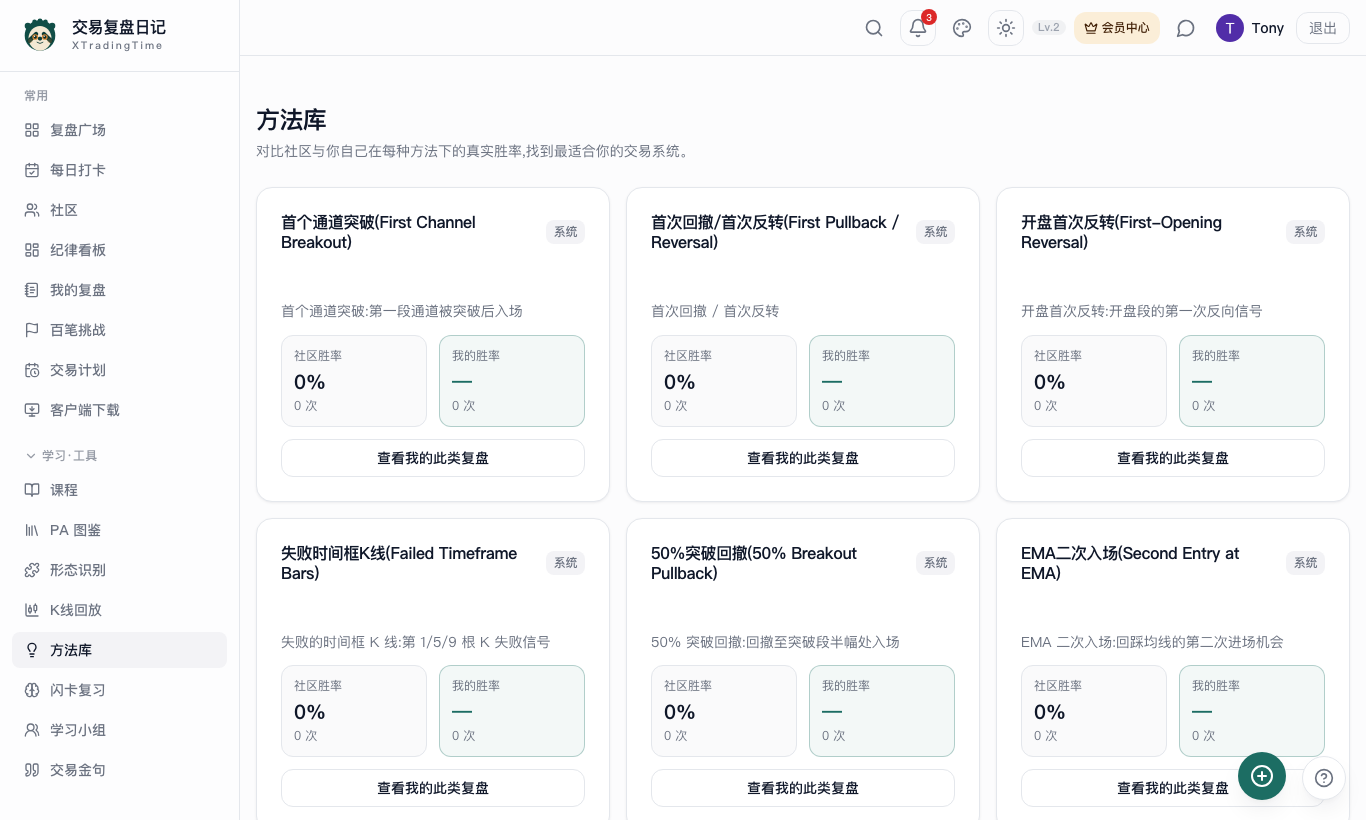1366x820 pixels.
Task: Toggle light/dark mode sun icon
Action: pos(1006,28)
